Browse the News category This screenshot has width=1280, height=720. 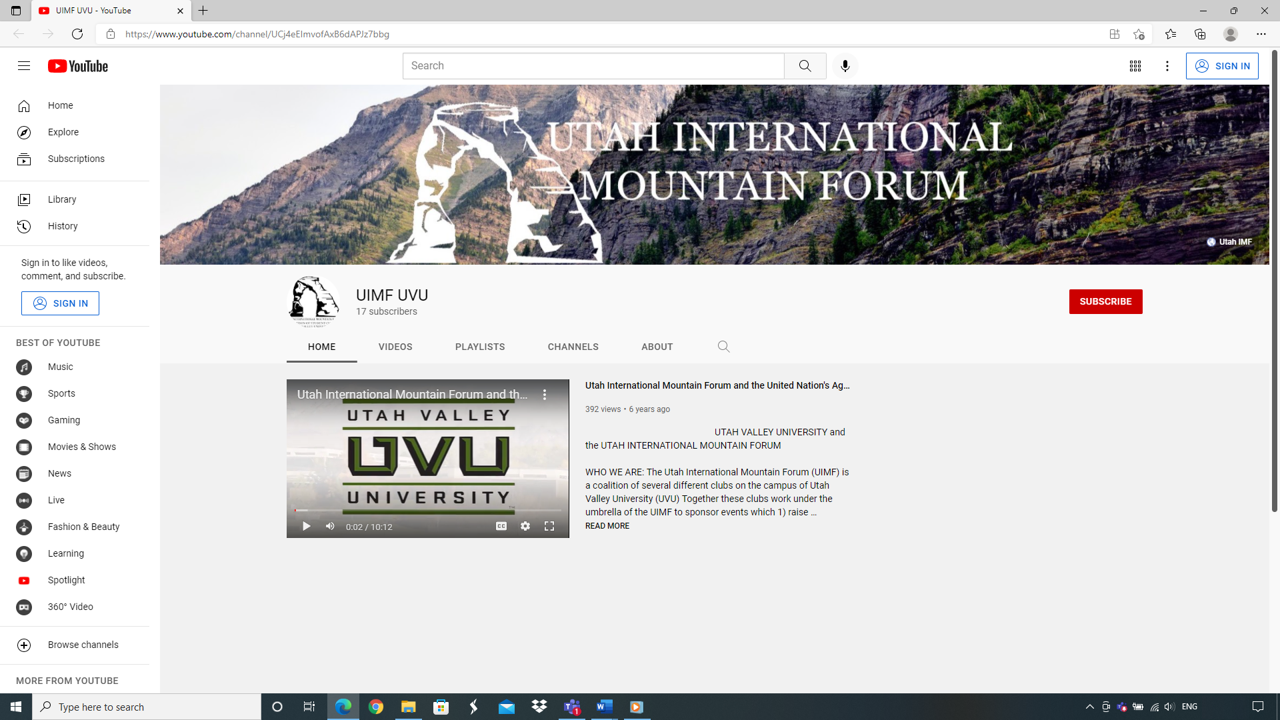75,474
